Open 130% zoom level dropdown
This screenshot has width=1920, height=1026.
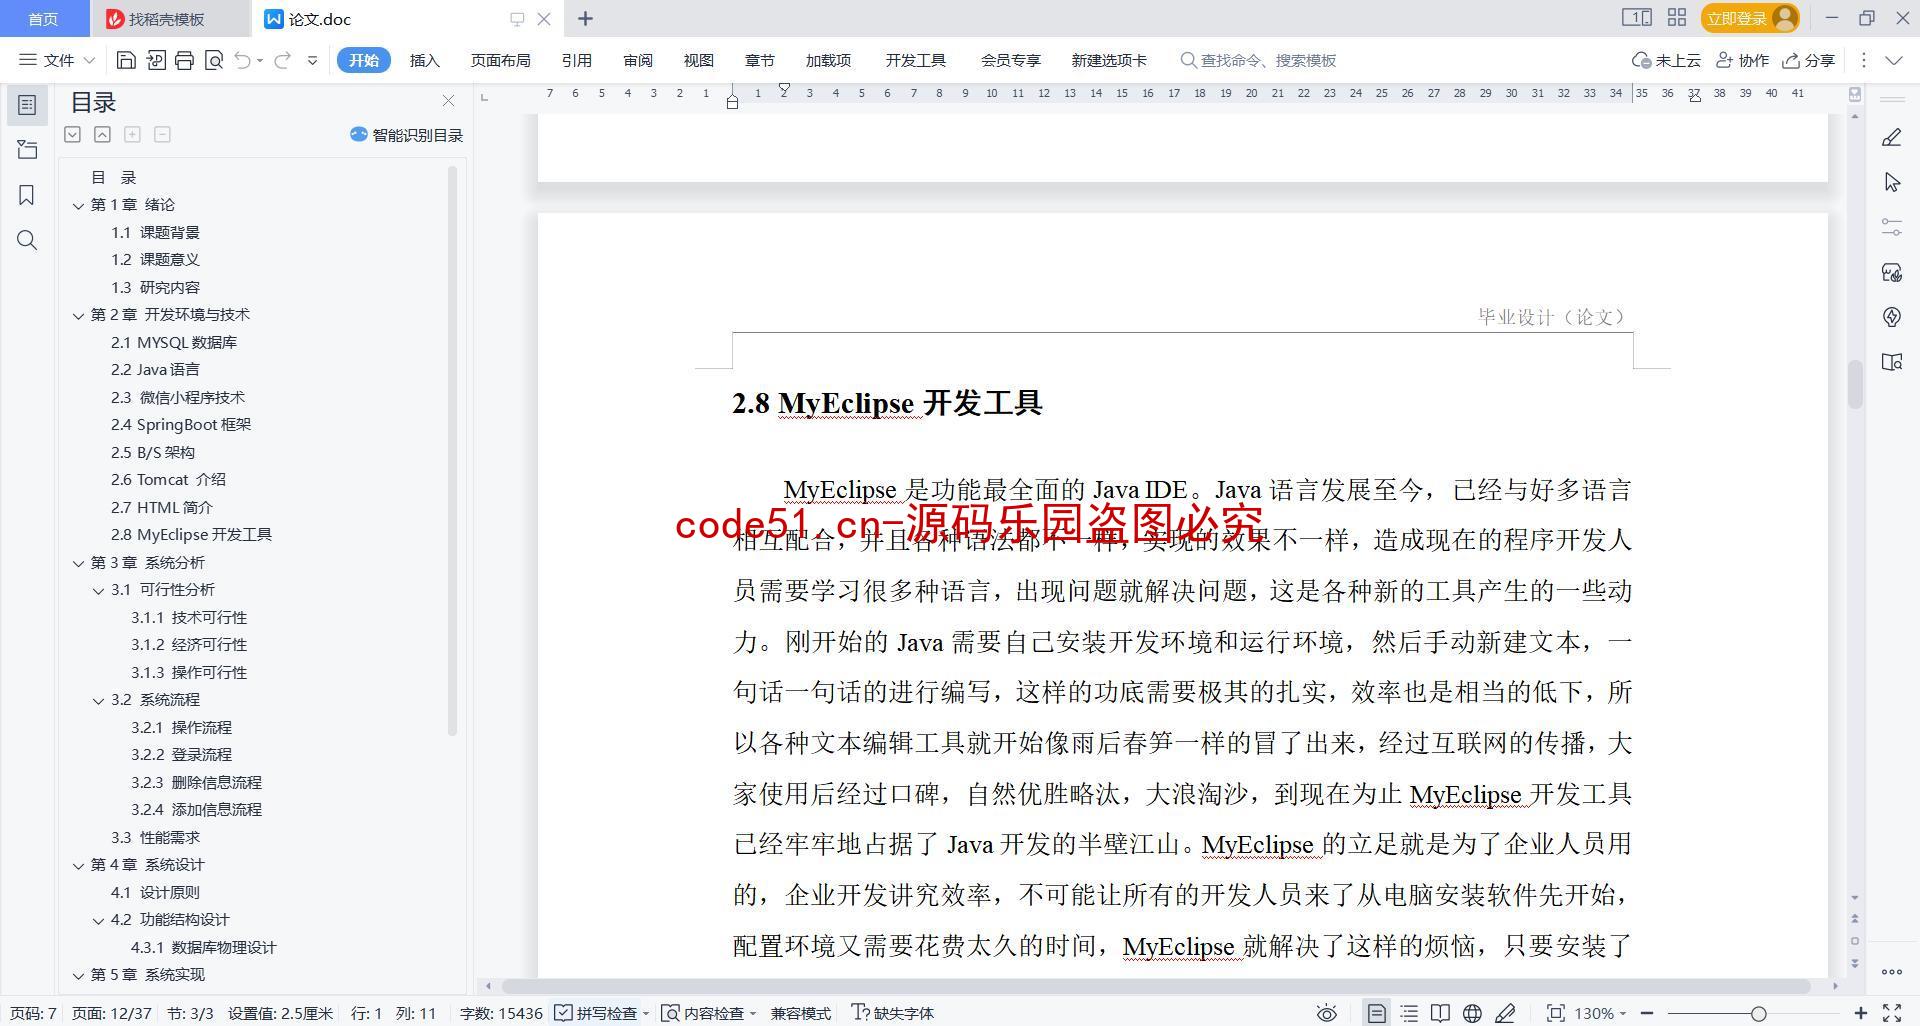pyautogui.click(x=1600, y=1013)
